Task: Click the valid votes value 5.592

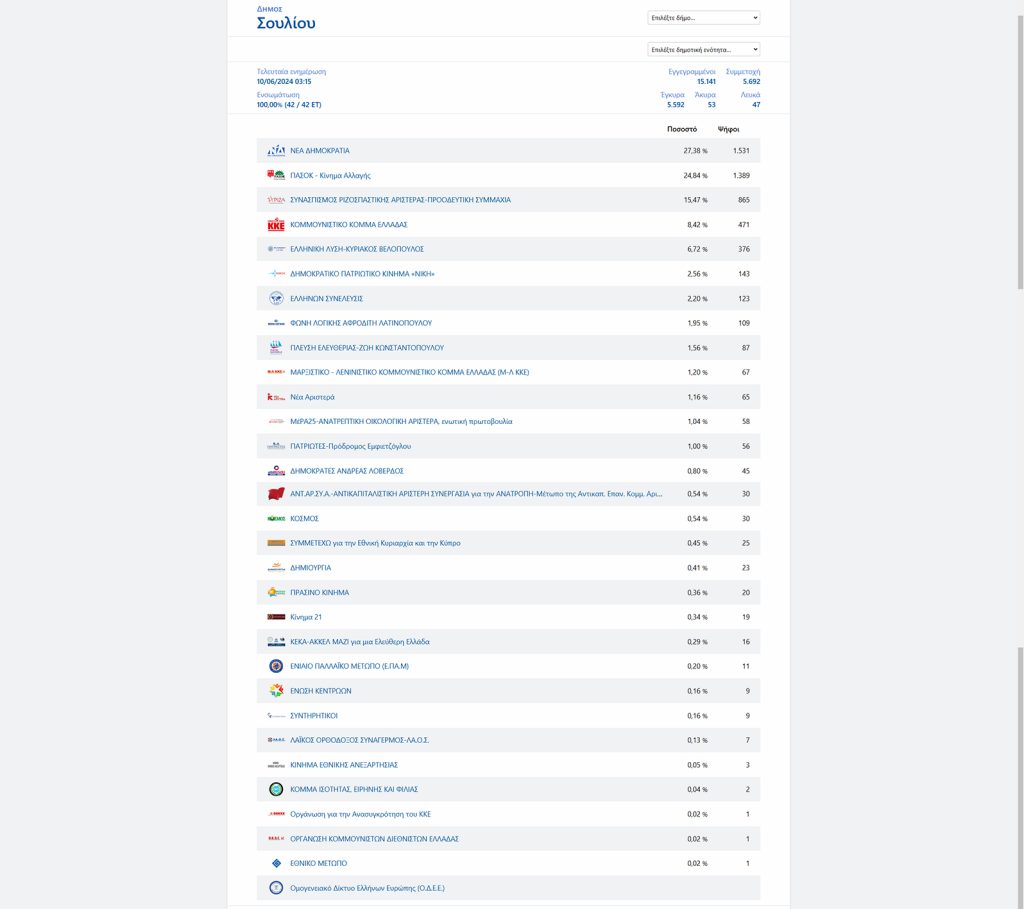Action: pos(675,104)
